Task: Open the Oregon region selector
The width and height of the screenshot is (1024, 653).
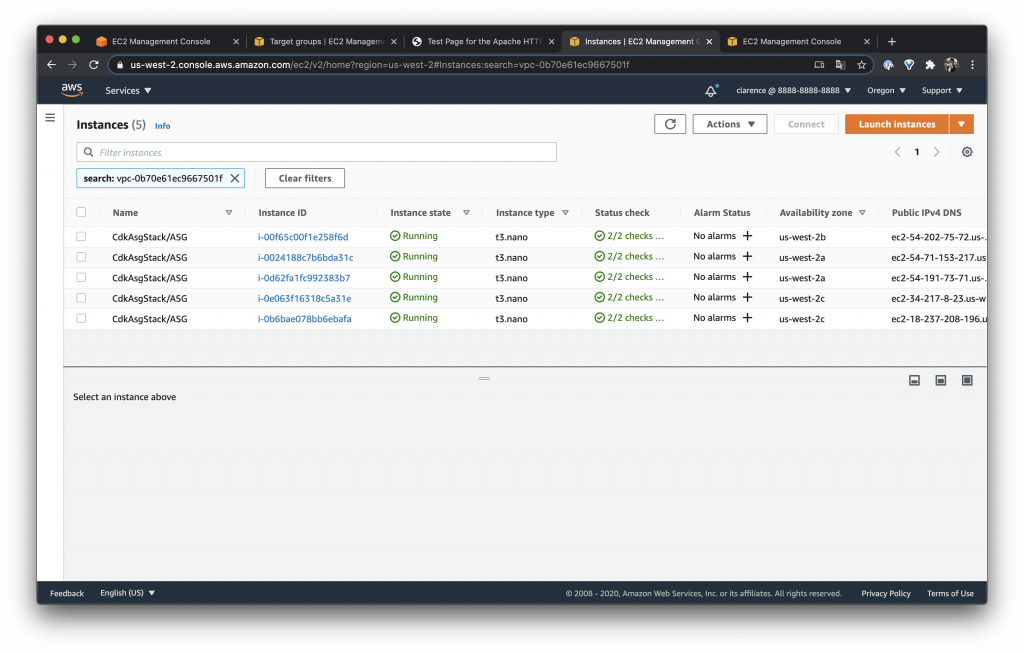Action: pos(886,91)
